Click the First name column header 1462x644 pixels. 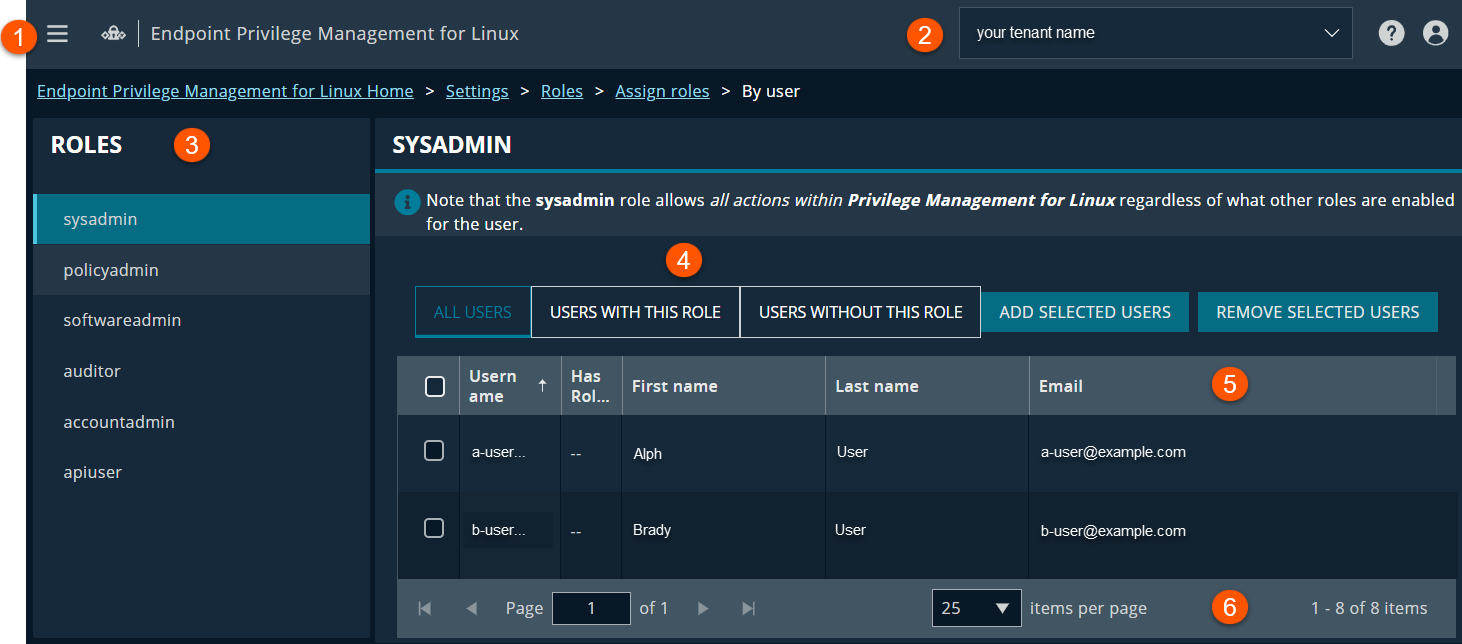point(724,386)
